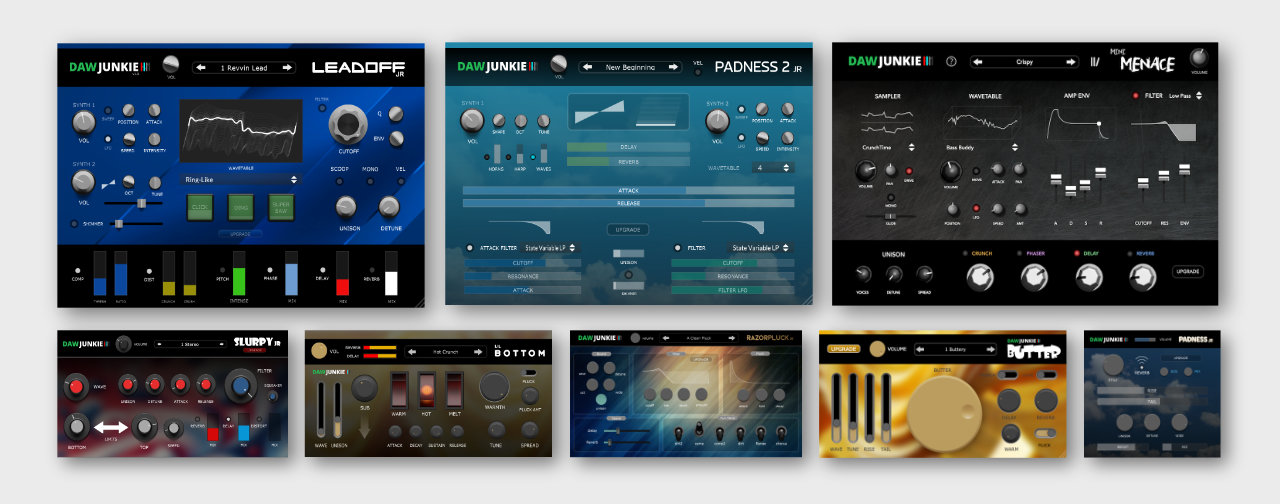The height and width of the screenshot is (504, 1280).
Task: Click the large Cutoff knob in Leadoff JR
Action: tap(346, 124)
